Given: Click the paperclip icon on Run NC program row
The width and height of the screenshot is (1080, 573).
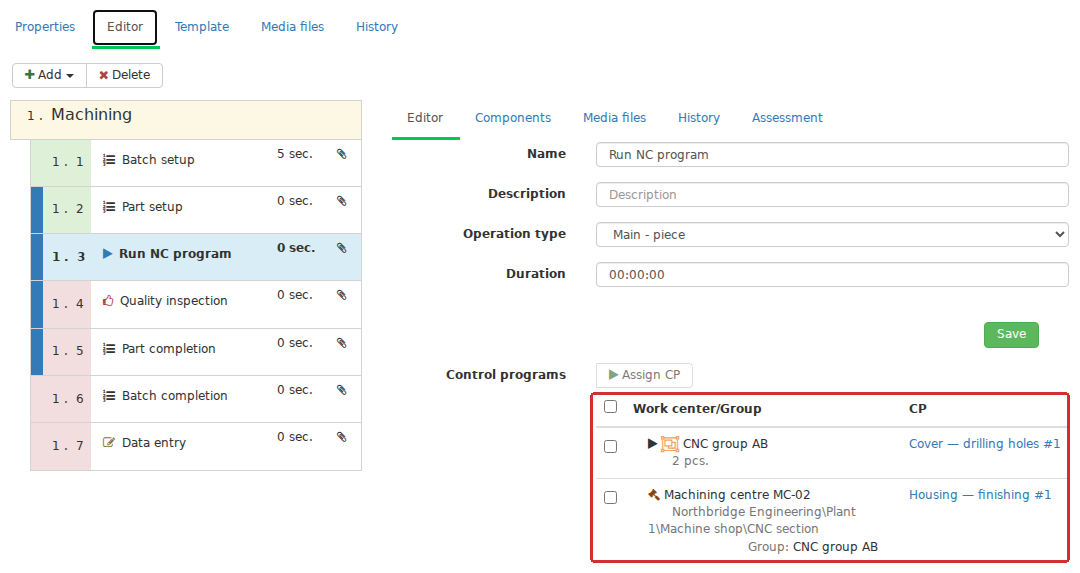Looking at the screenshot, I should [342, 248].
